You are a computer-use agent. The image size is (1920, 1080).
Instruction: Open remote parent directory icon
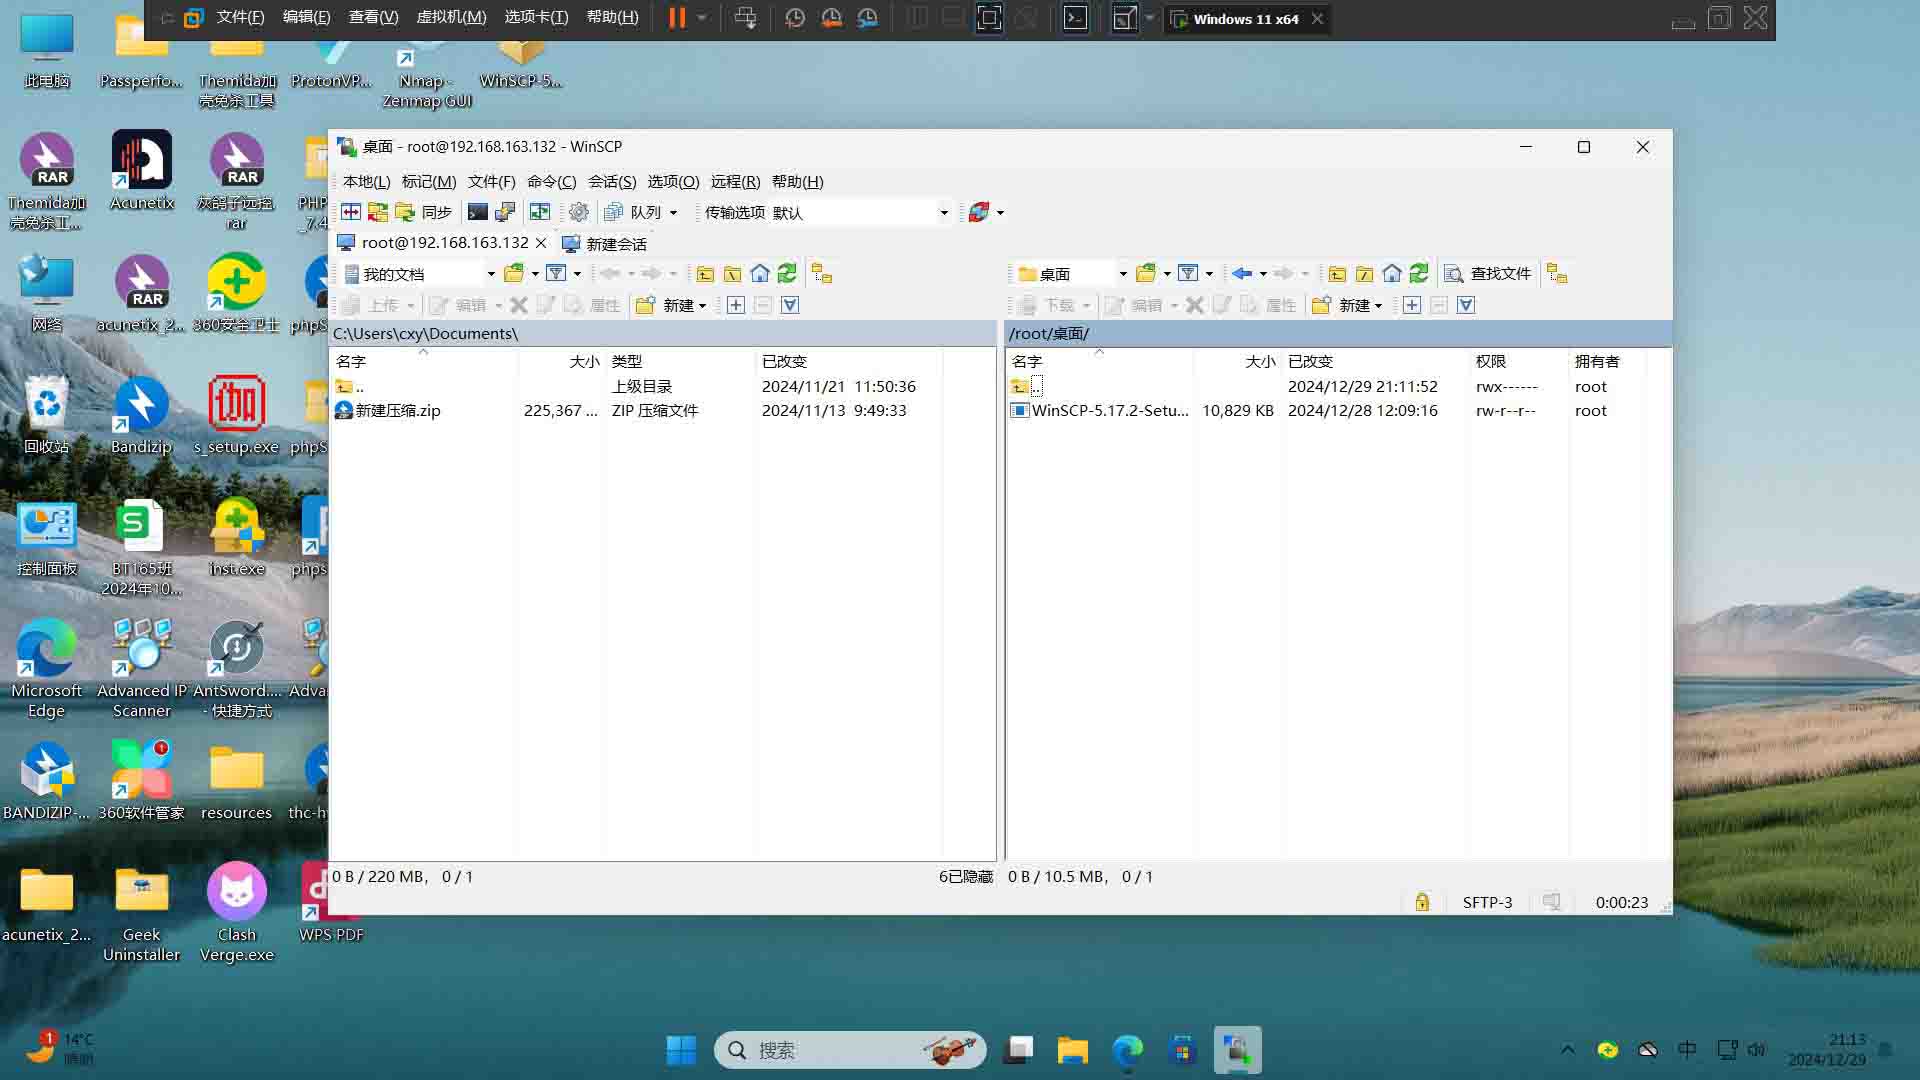pyautogui.click(x=1337, y=273)
